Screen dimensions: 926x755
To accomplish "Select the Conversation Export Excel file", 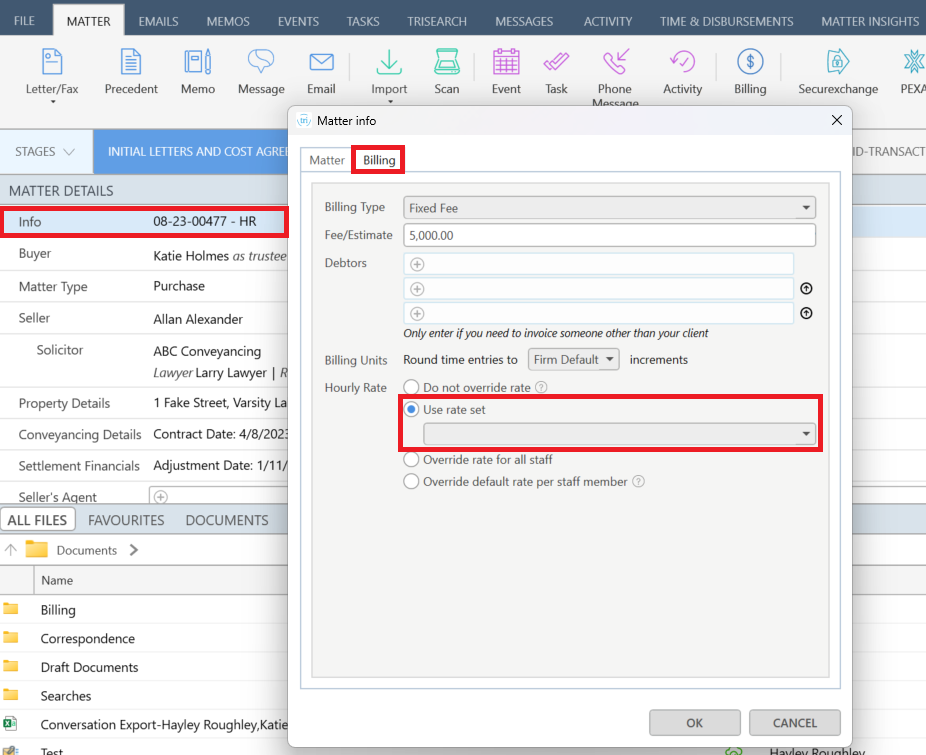I will point(164,724).
